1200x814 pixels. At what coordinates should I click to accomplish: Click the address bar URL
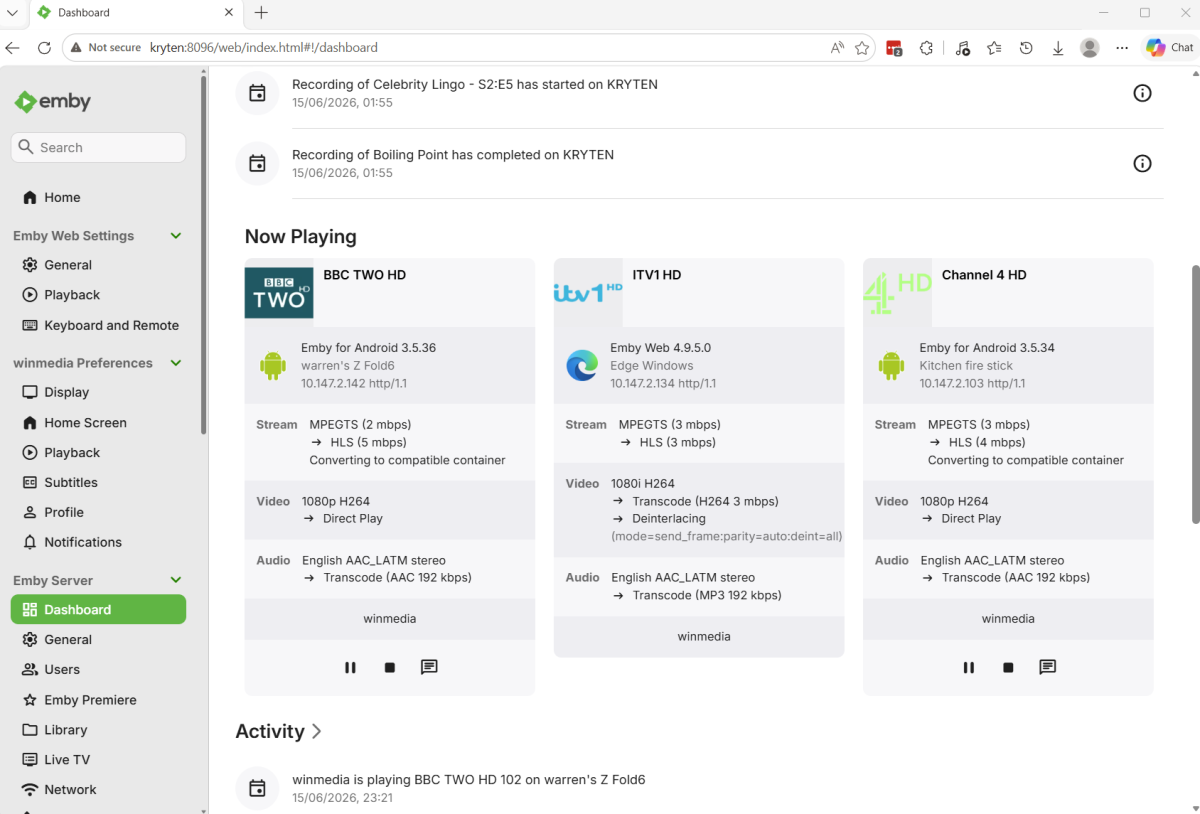(x=264, y=47)
